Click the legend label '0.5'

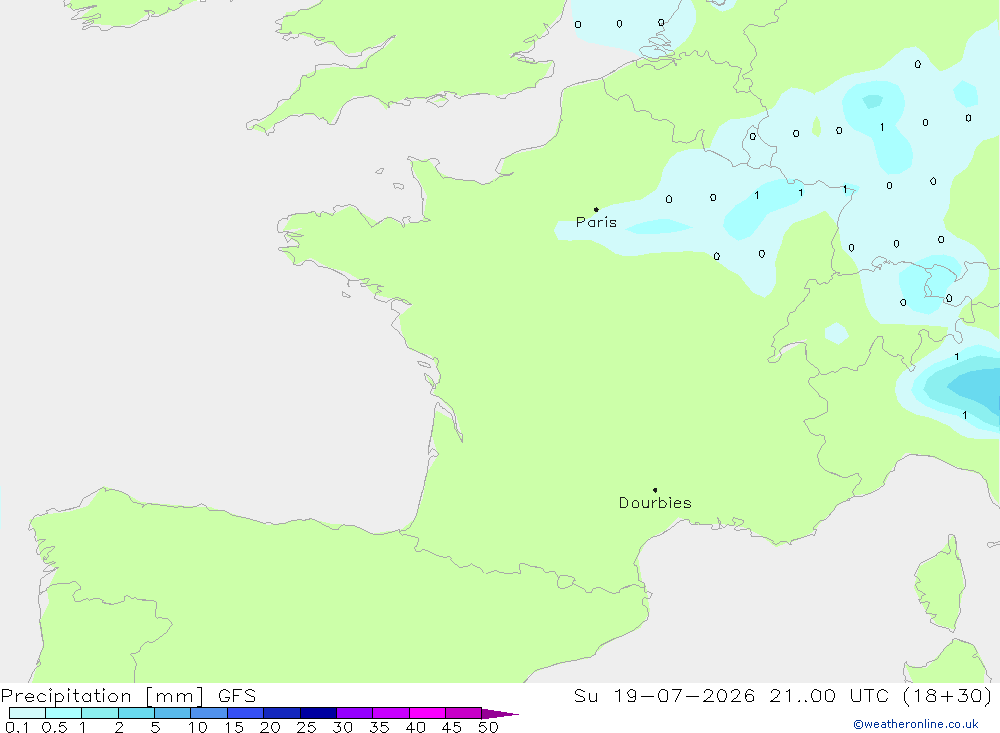(54, 727)
